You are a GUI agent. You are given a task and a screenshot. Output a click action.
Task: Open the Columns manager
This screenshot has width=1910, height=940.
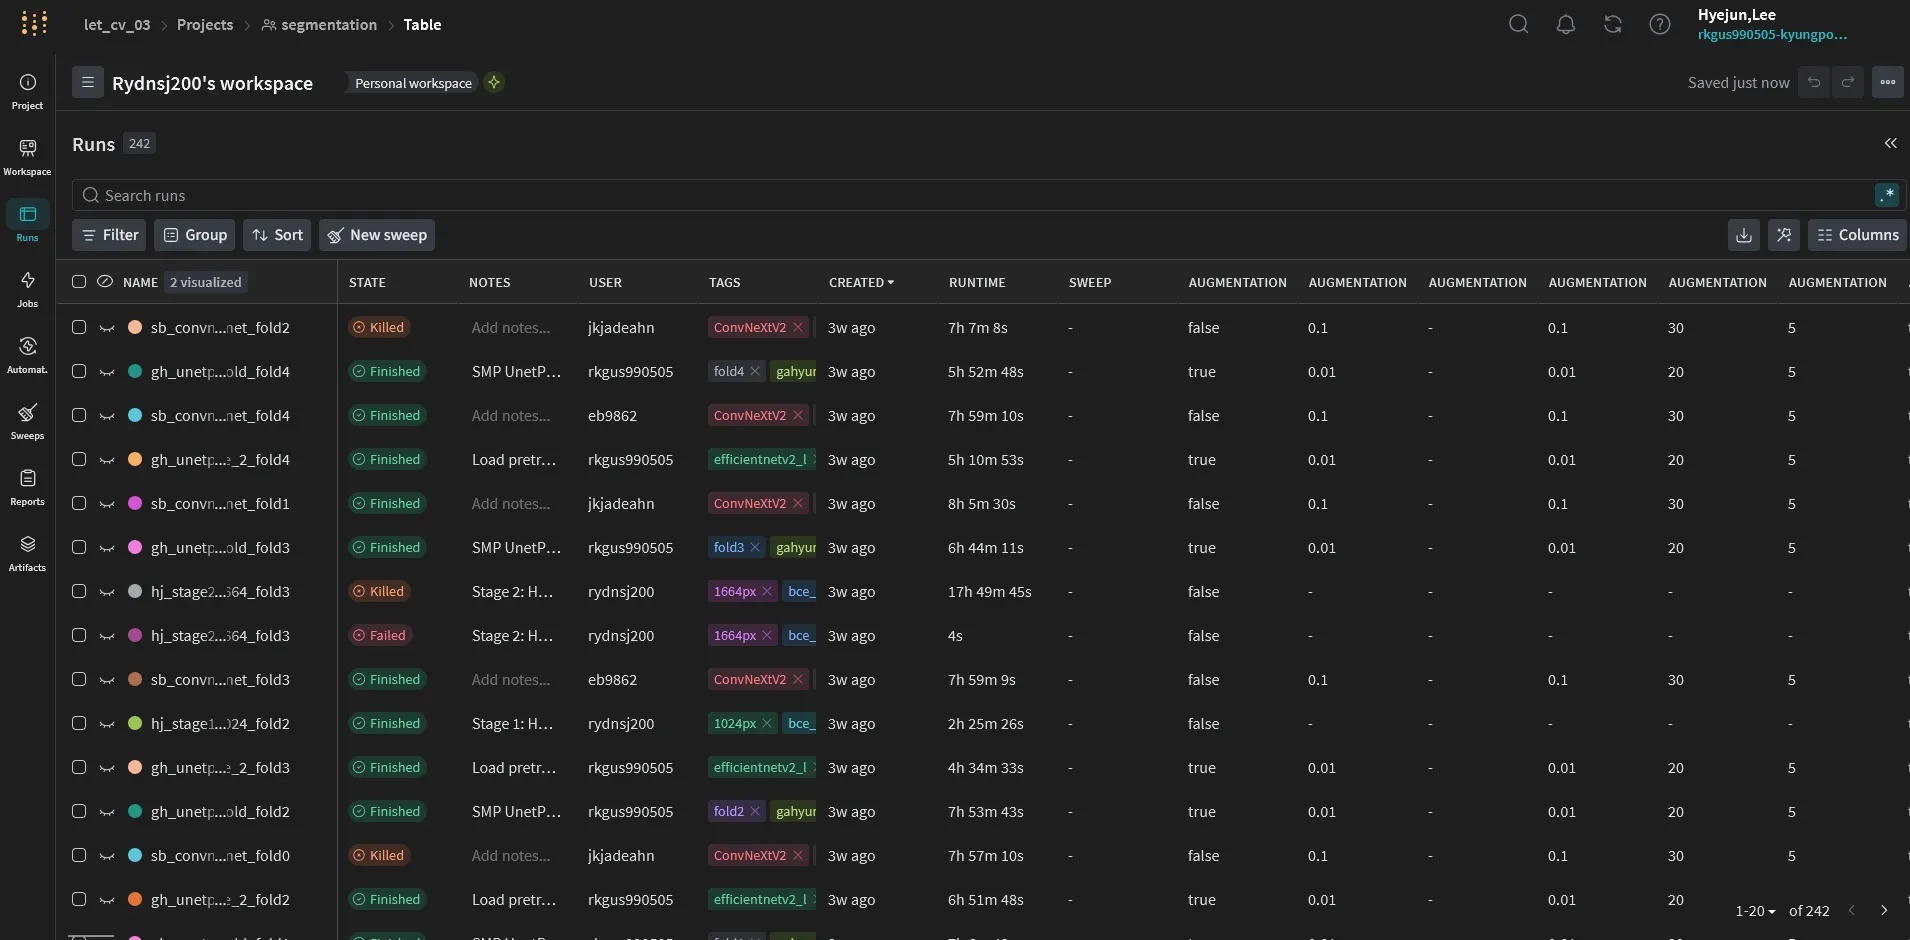pos(1857,235)
